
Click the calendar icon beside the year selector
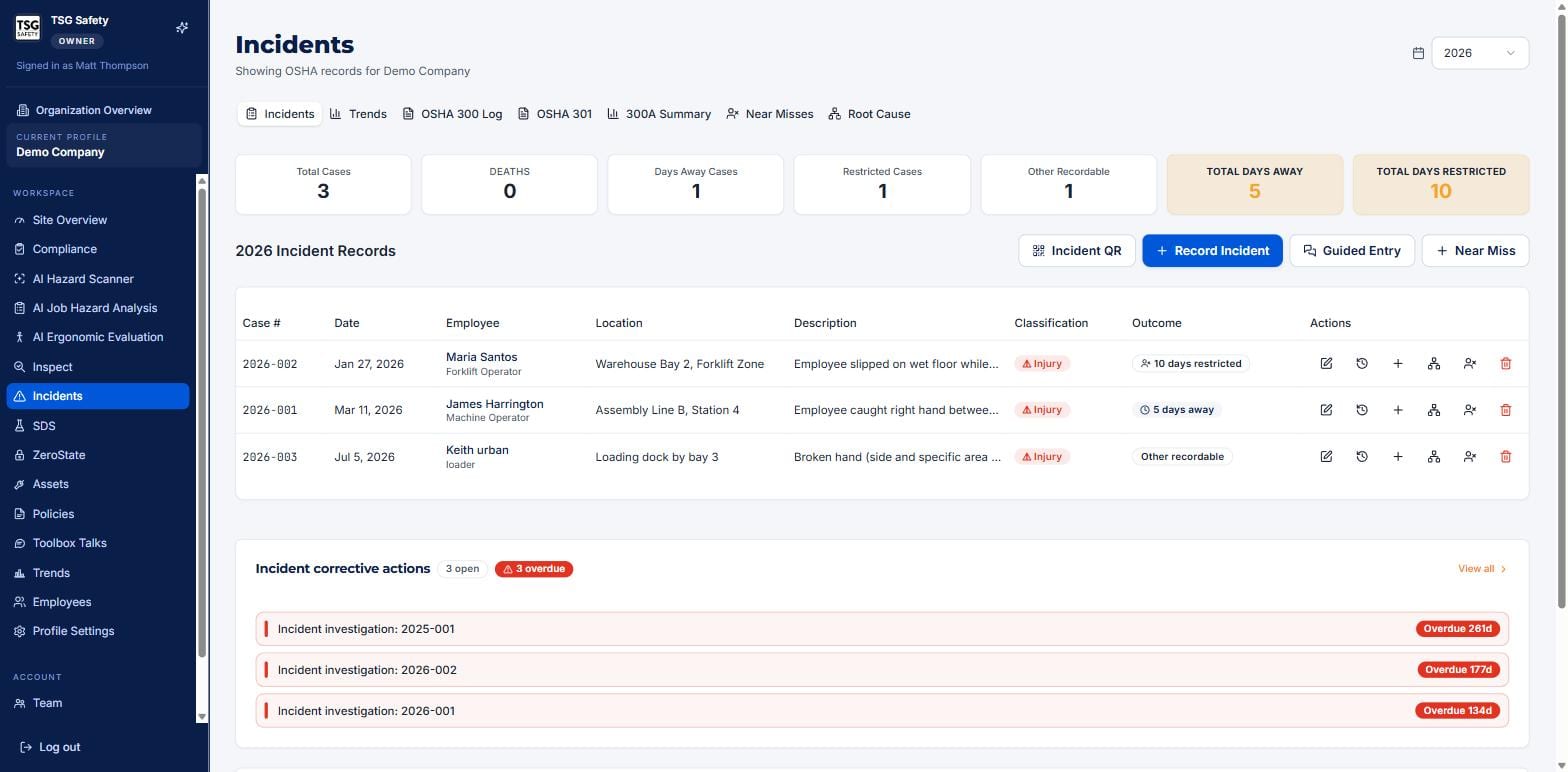coord(1418,53)
